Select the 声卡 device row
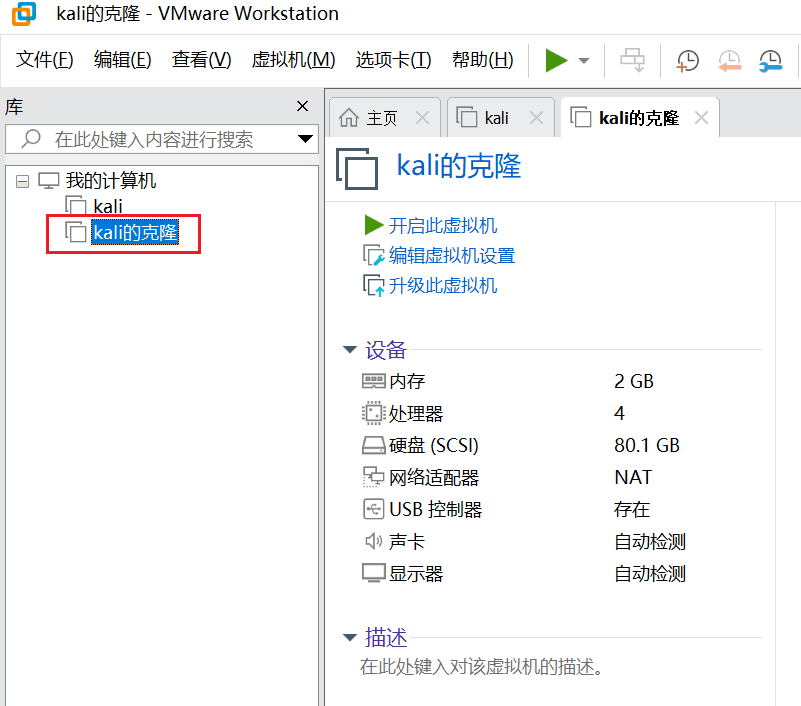Image resolution: width=801 pixels, height=706 pixels. tap(561, 542)
